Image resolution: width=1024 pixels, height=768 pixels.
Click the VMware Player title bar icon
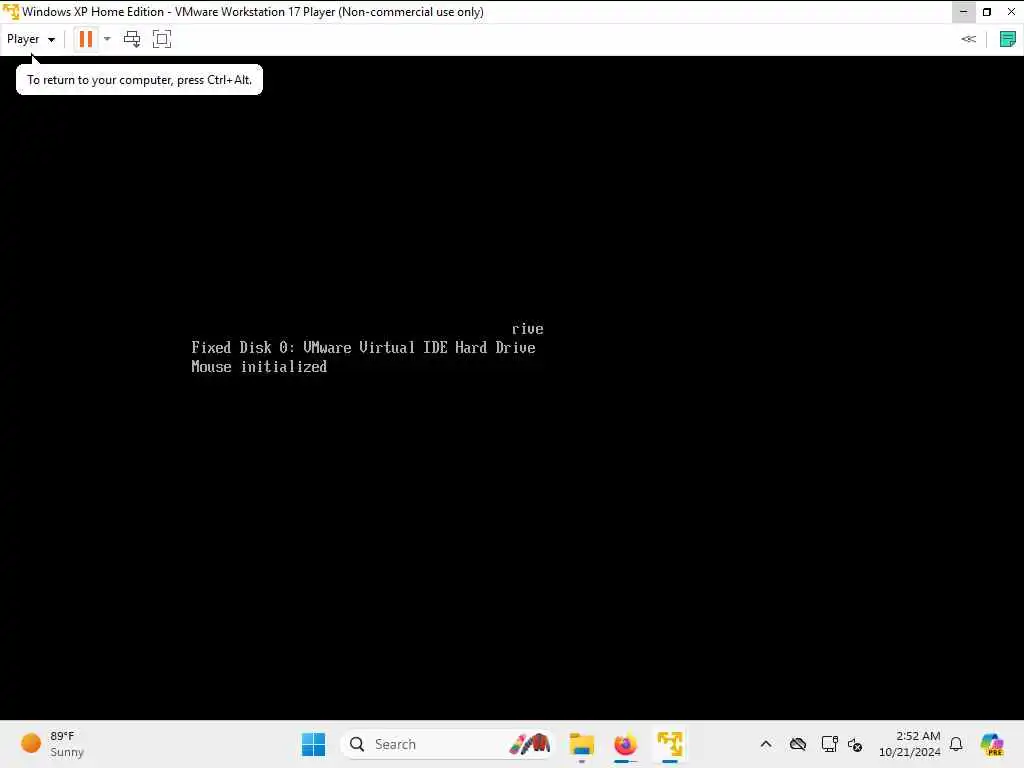click(x=10, y=12)
